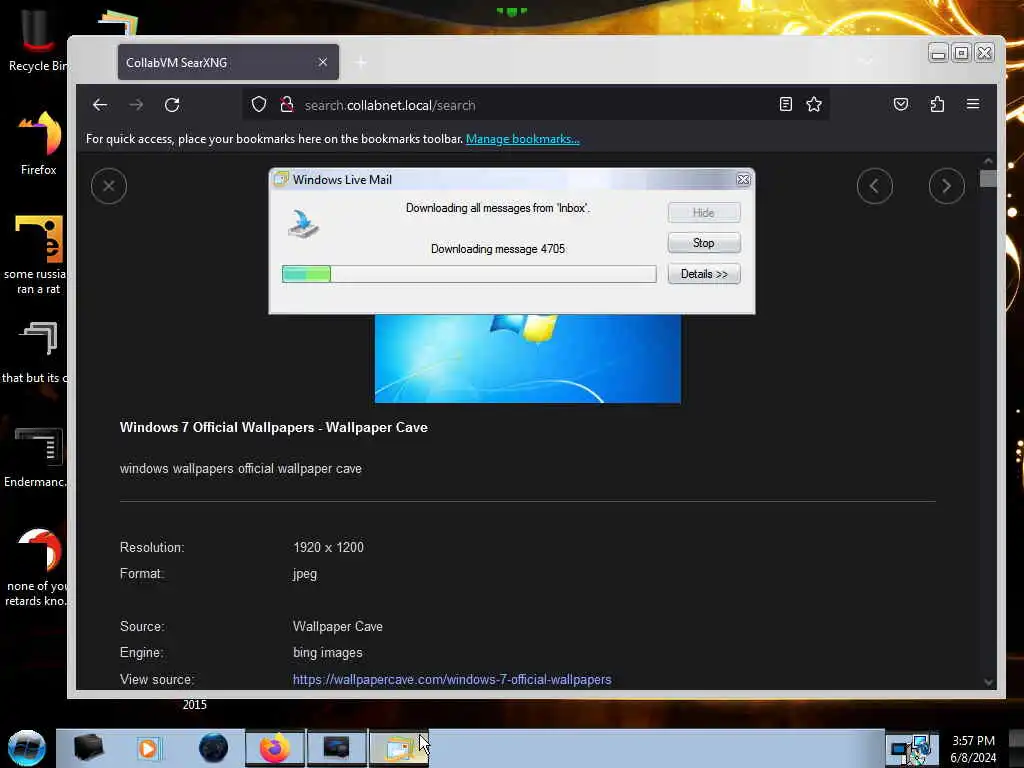This screenshot has width=1024, height=768.
Task: Show next image with right circled arrow
Action: tap(946, 186)
